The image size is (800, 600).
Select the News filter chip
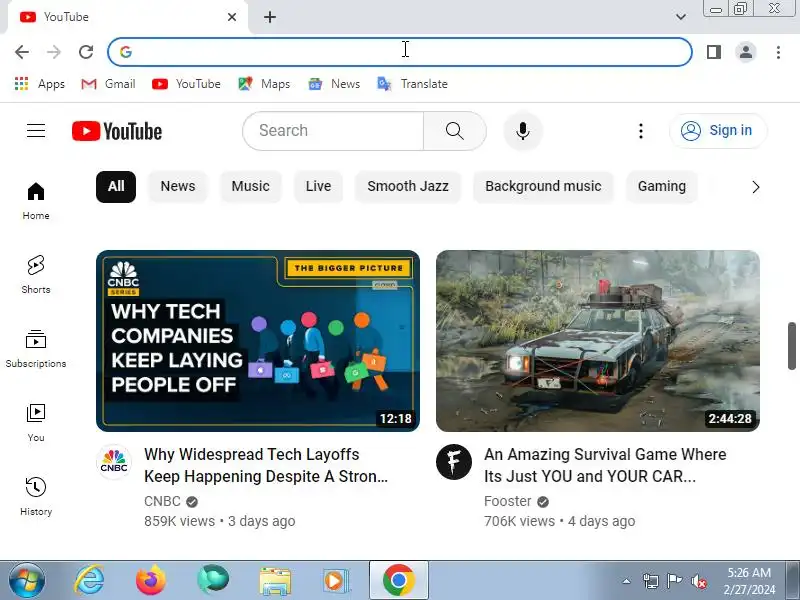point(178,187)
